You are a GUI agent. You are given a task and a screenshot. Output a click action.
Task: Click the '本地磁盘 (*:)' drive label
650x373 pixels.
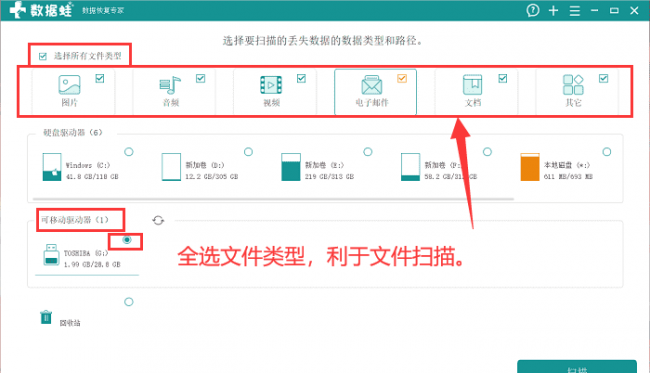point(567,165)
